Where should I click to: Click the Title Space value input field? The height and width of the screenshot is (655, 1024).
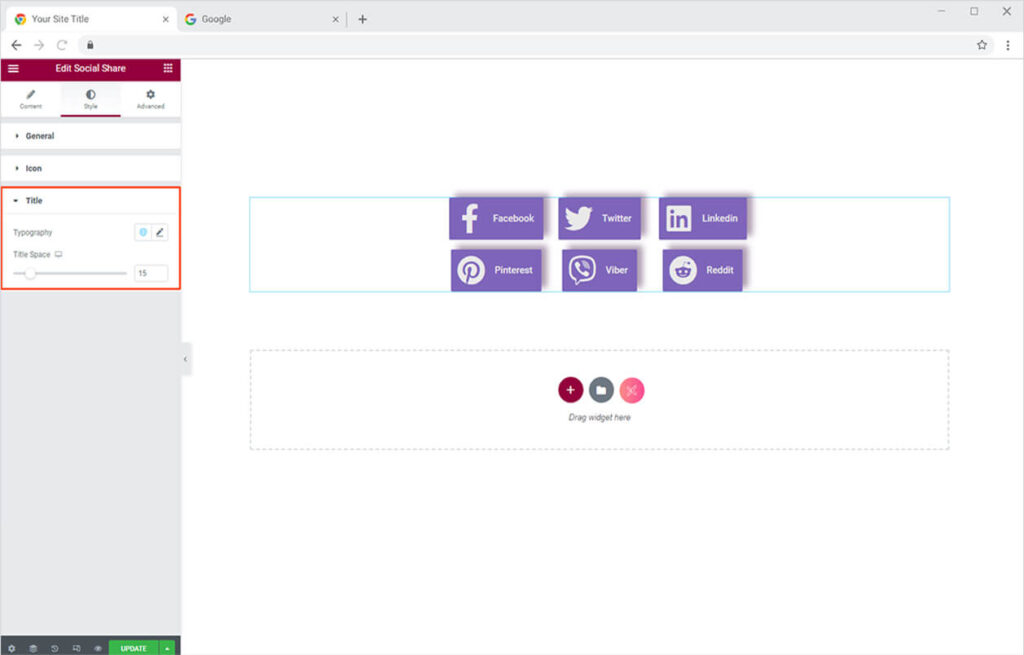(x=151, y=273)
